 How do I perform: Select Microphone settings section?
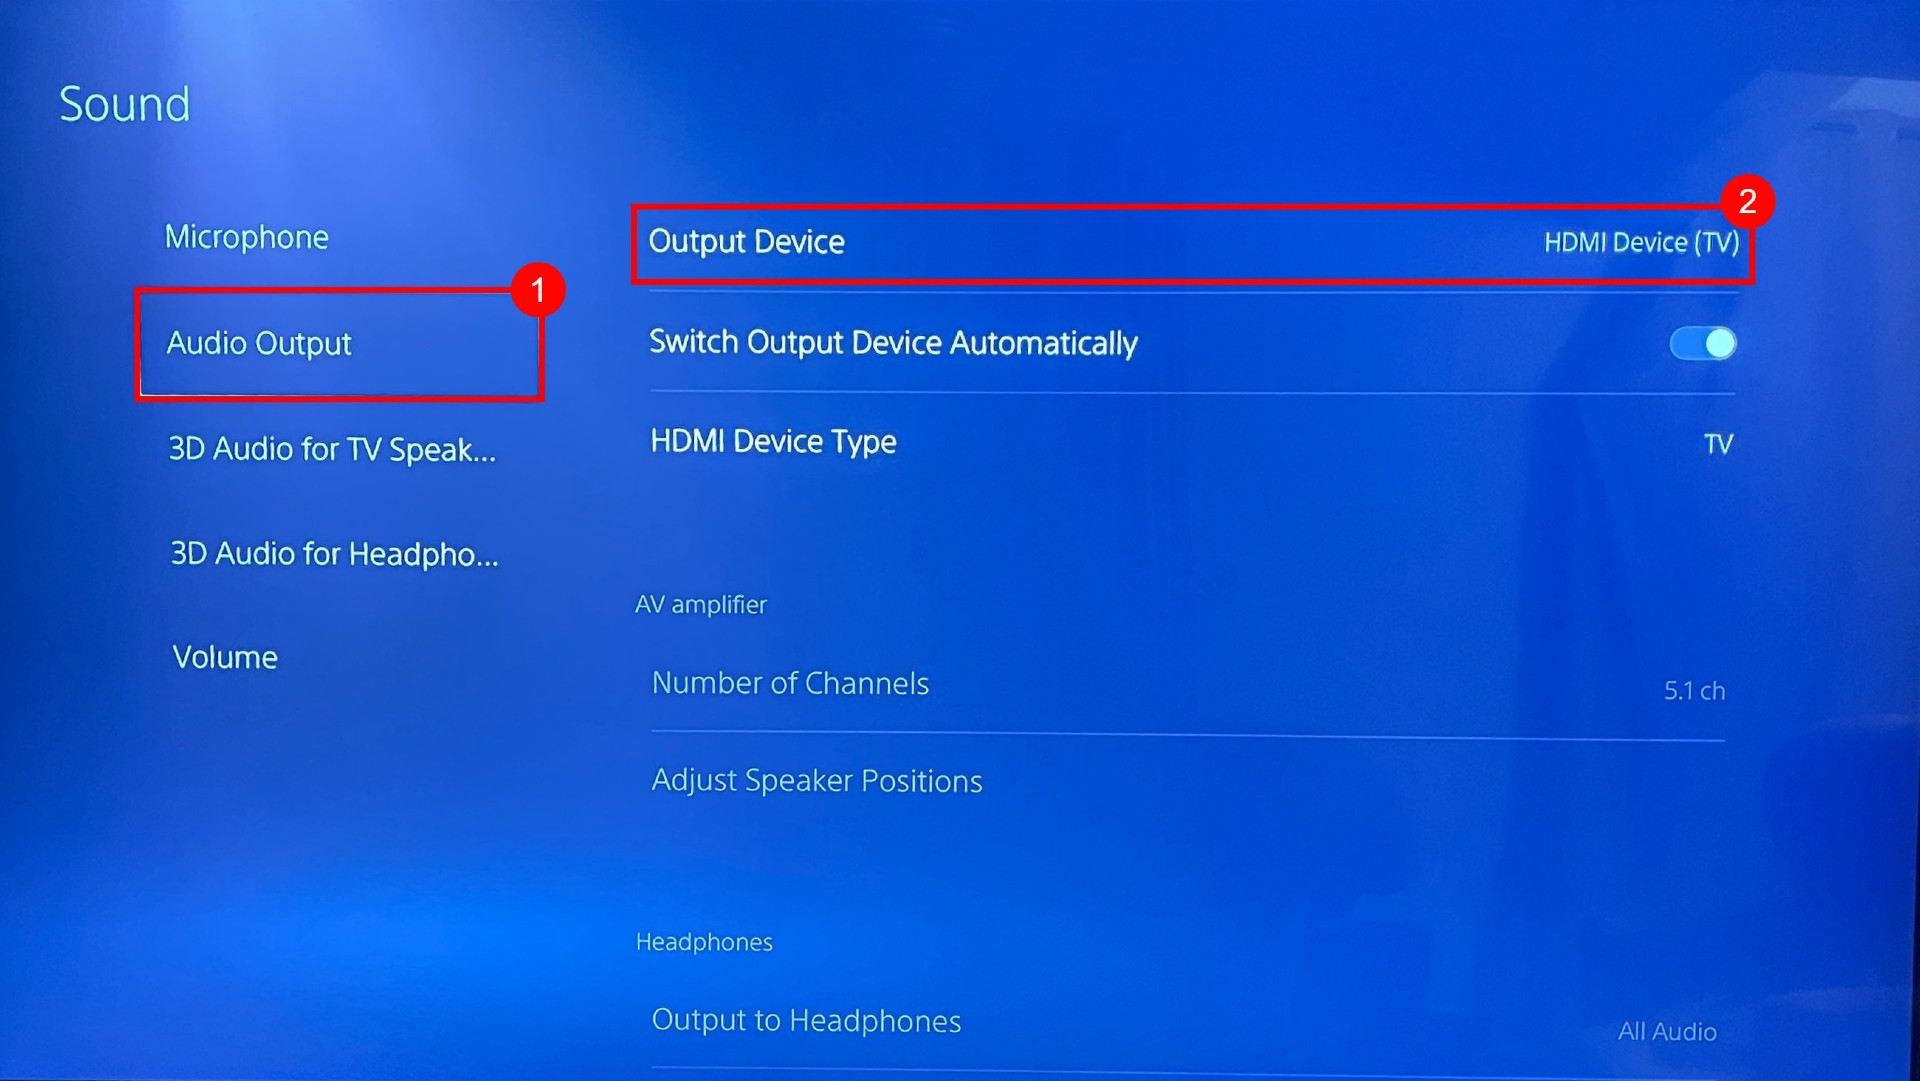tap(244, 236)
